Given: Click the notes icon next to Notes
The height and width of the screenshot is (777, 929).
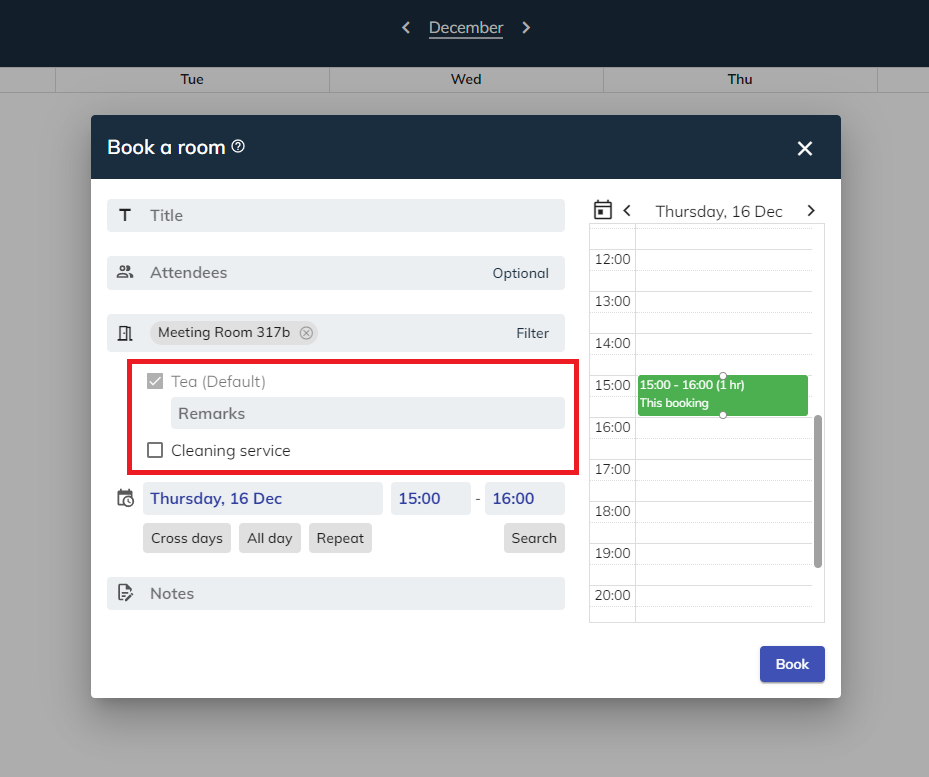Looking at the screenshot, I should click(125, 593).
